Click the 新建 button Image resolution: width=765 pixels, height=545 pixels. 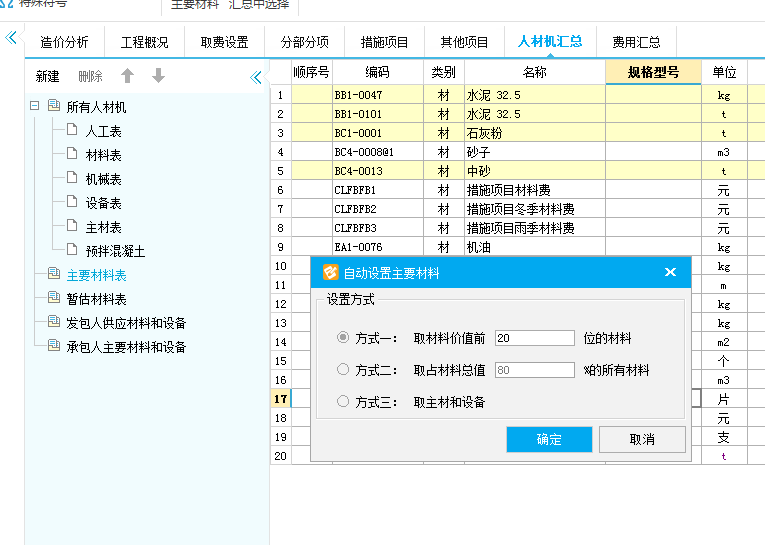[47, 77]
